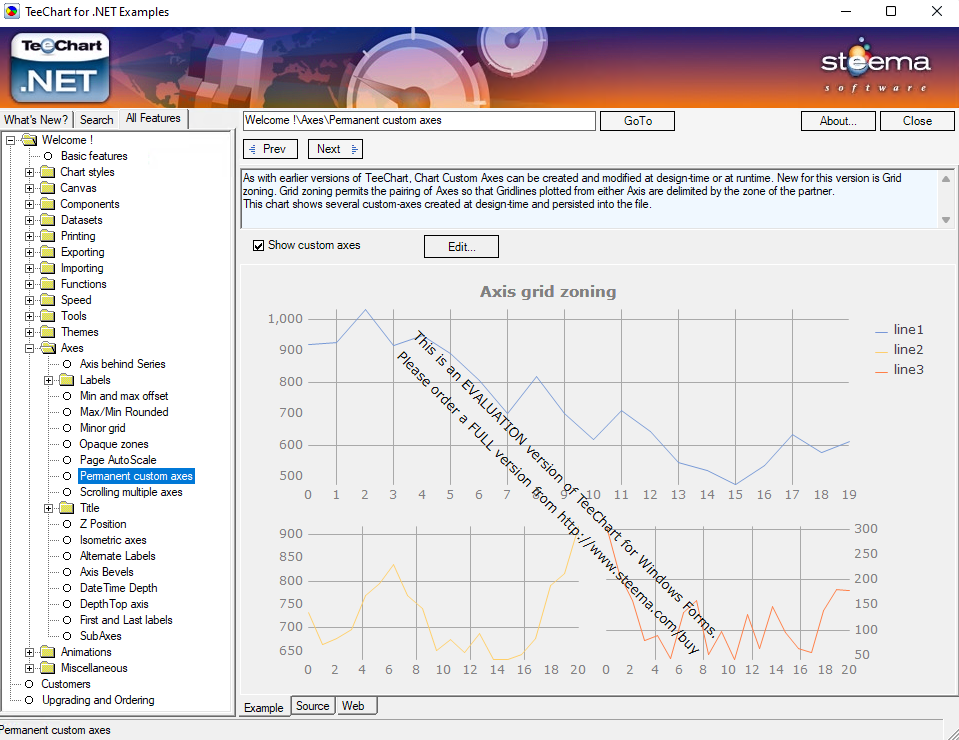This screenshot has height=740, width=959.
Task: Click the Functions folder icon
Action: pos(48,284)
